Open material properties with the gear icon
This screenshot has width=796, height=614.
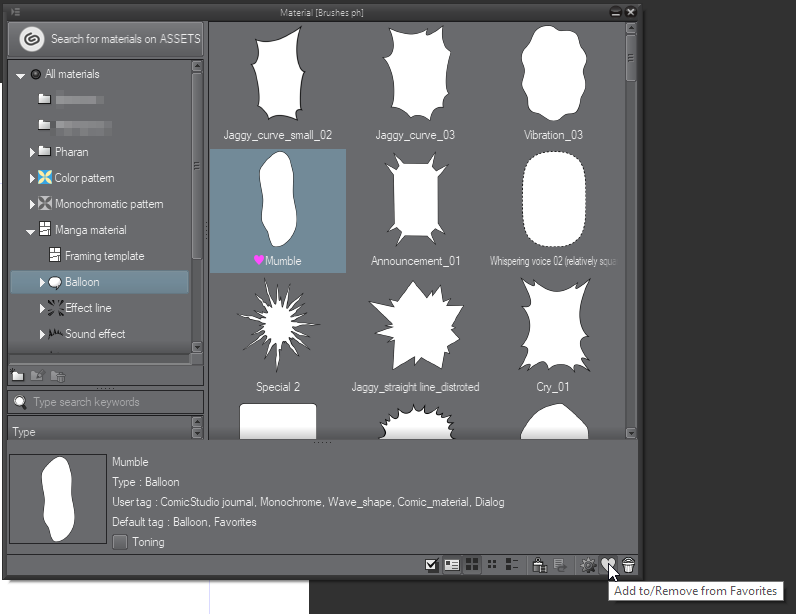click(588, 565)
